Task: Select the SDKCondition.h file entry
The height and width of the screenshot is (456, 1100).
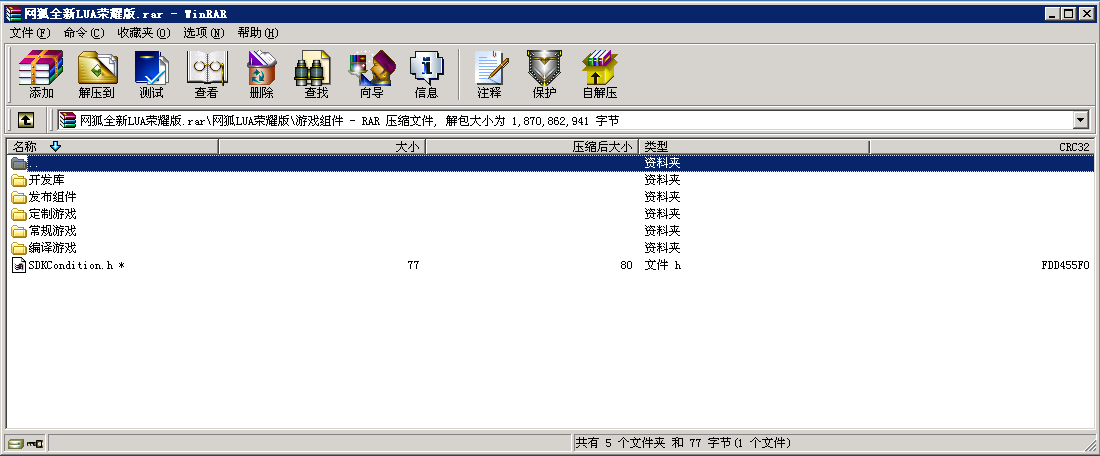Action: 69,265
